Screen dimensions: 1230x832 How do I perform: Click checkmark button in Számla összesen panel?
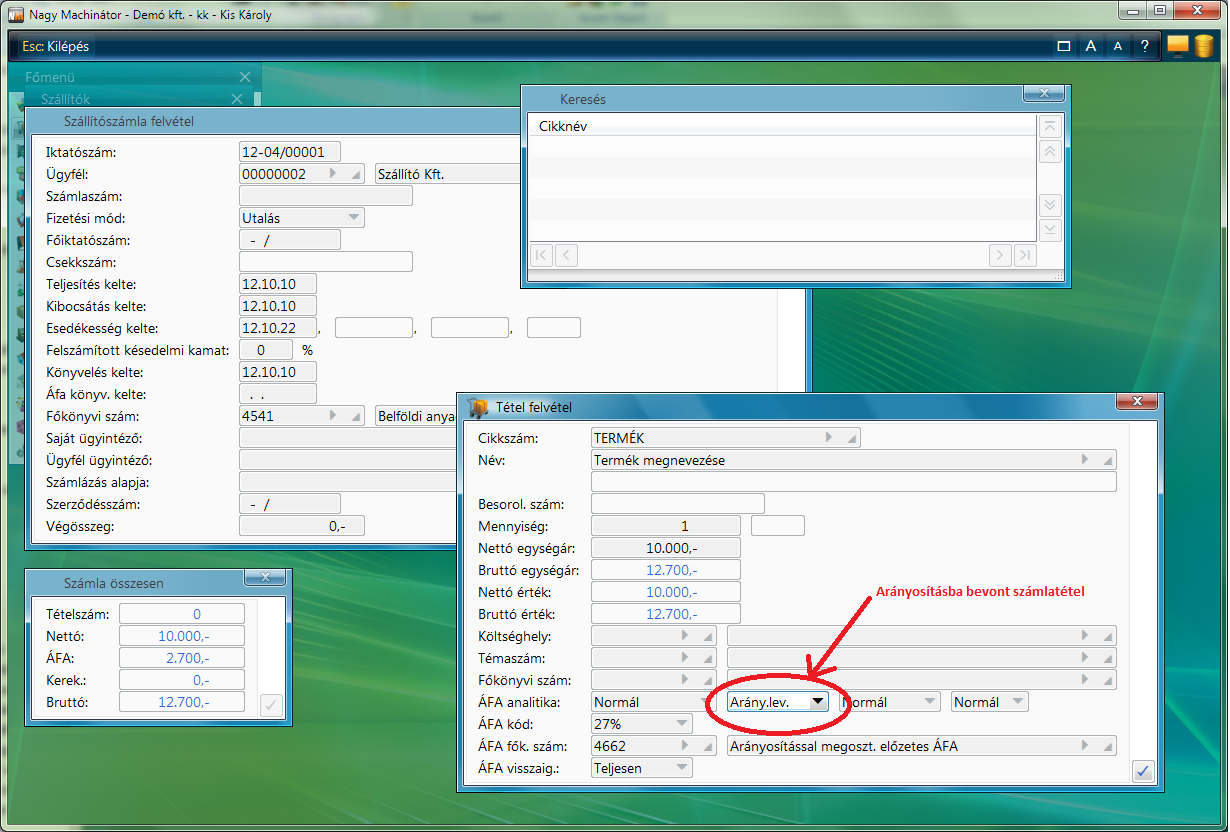pyautogui.click(x=271, y=705)
